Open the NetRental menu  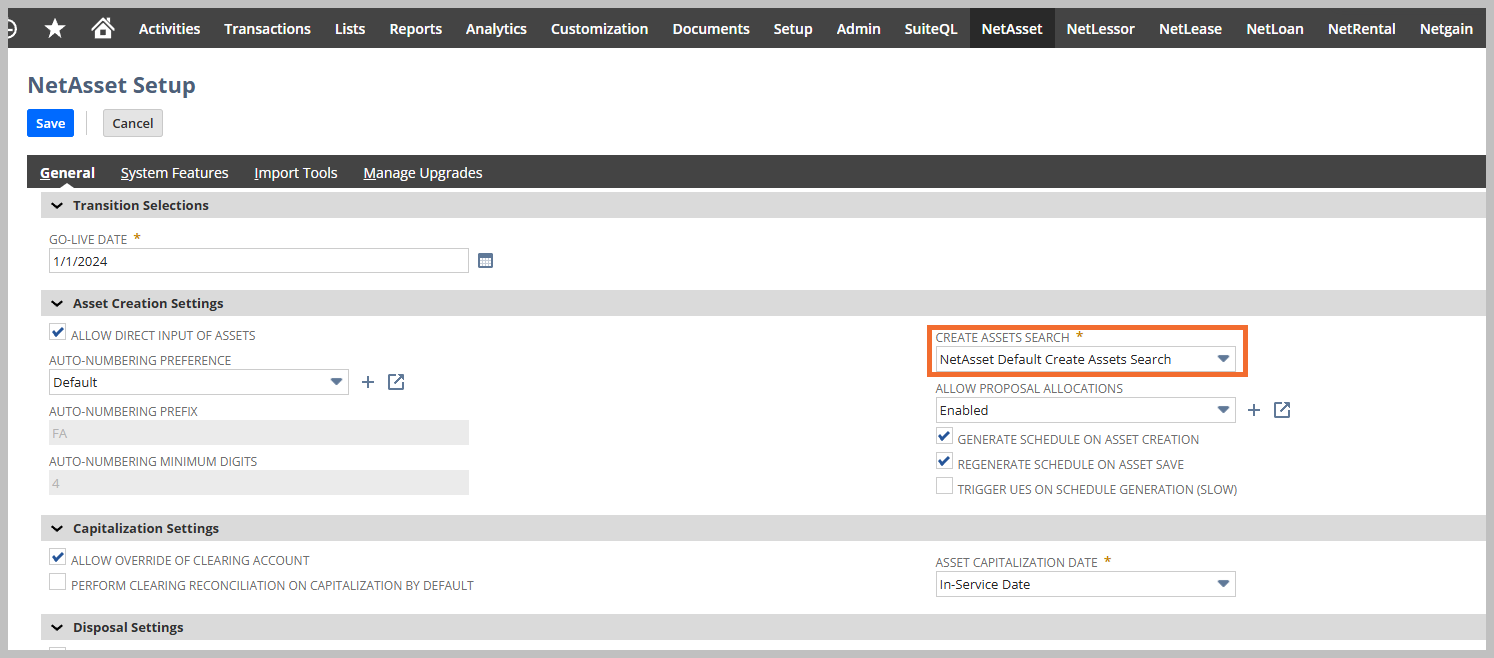click(1362, 29)
